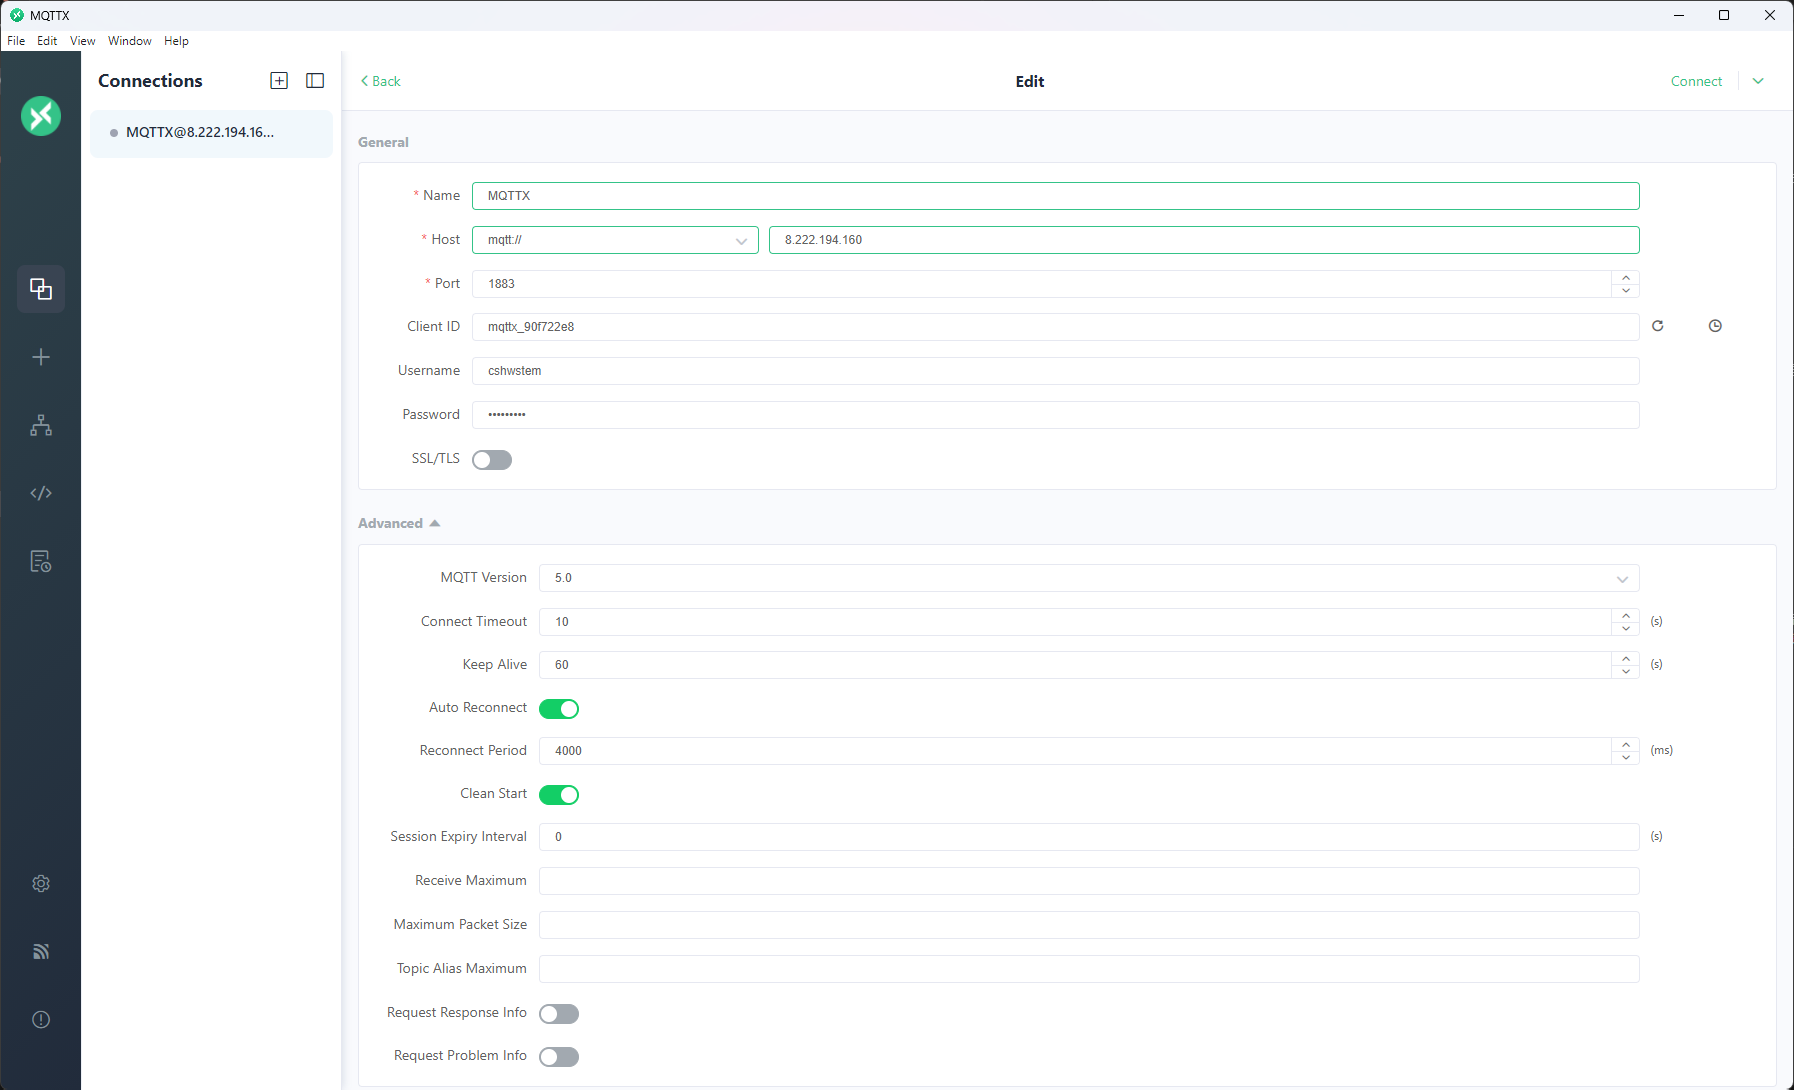Image resolution: width=1794 pixels, height=1090 pixels.
Task: Open the Connections page icon in sidebar
Action: [x=41, y=289]
